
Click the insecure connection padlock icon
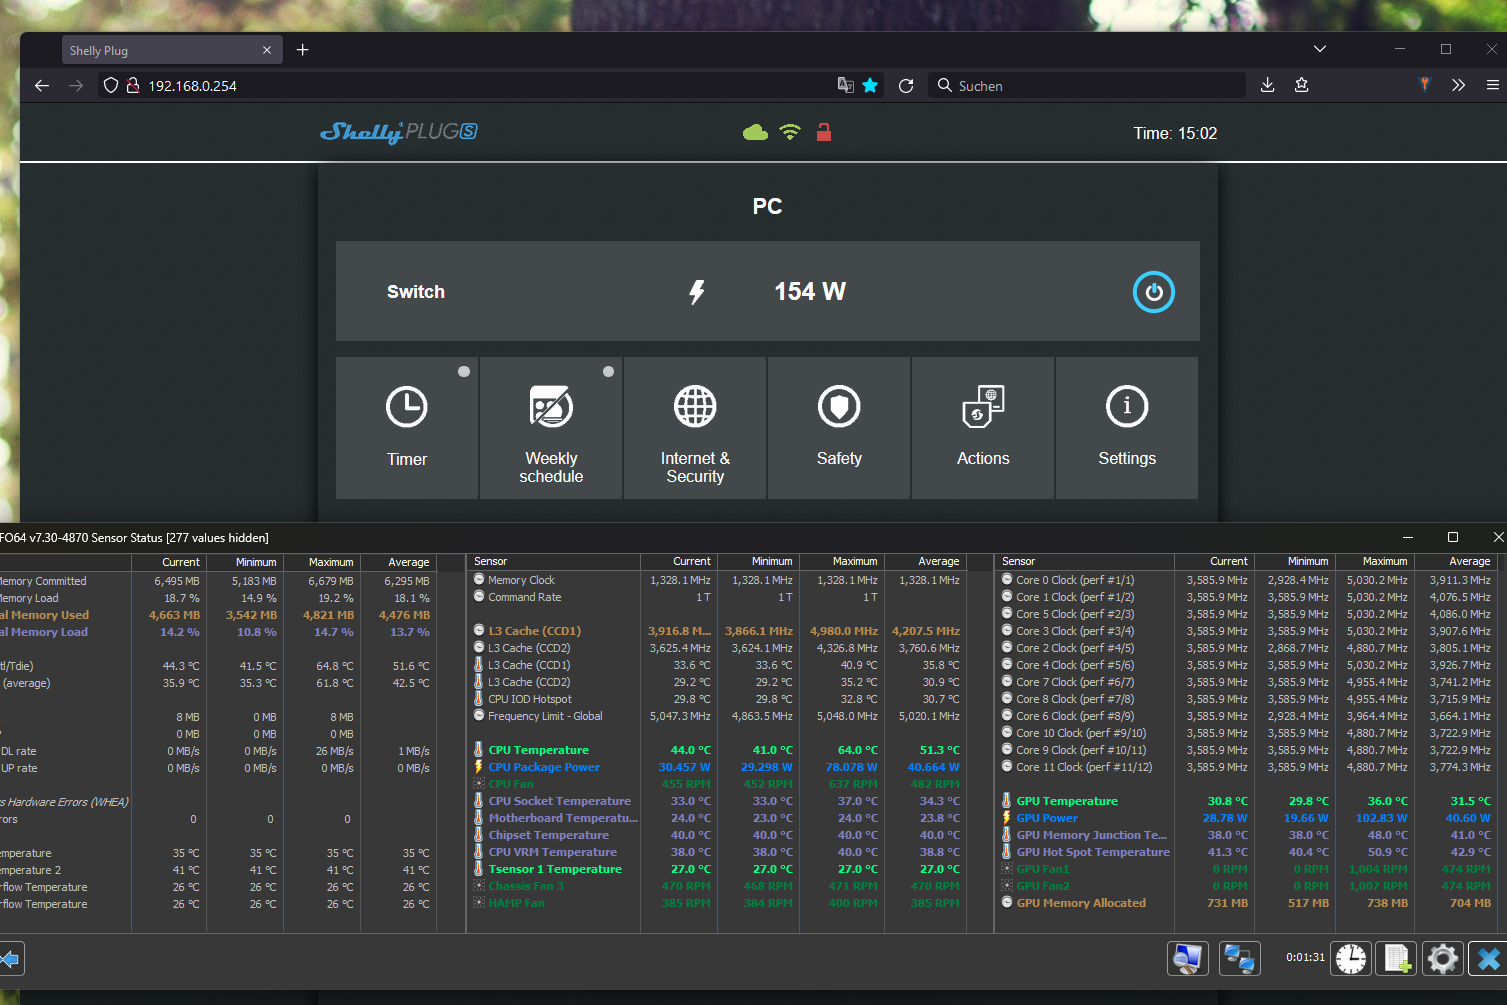(x=132, y=86)
